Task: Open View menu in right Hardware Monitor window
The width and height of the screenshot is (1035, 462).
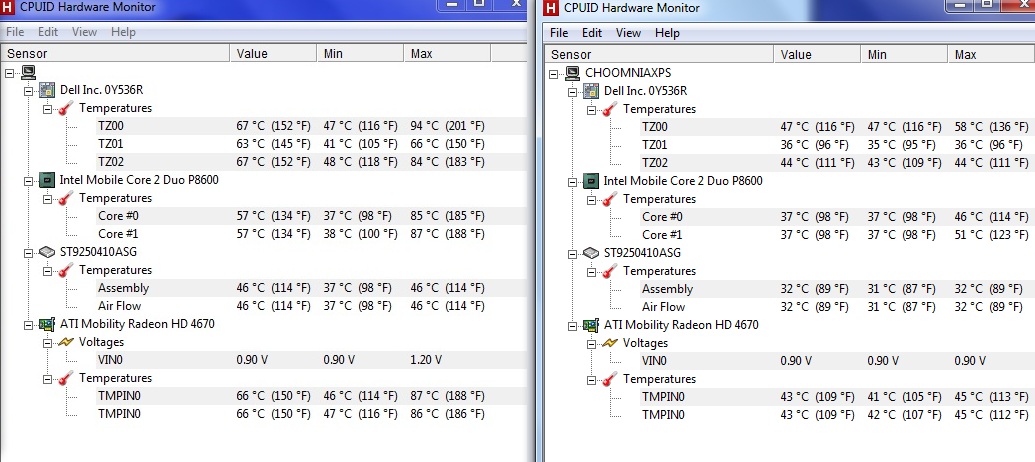Action: [x=628, y=32]
